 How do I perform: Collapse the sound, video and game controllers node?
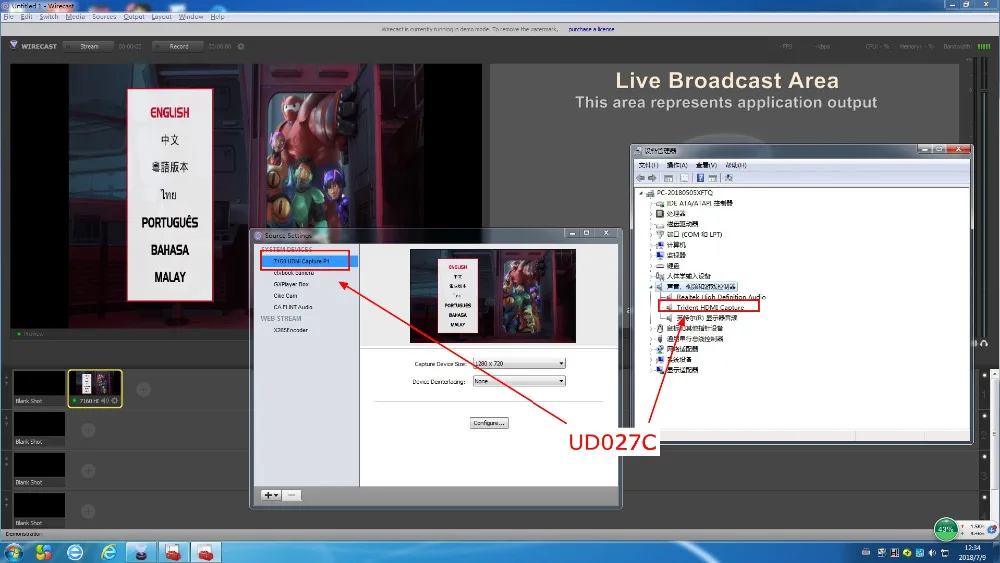click(651, 287)
